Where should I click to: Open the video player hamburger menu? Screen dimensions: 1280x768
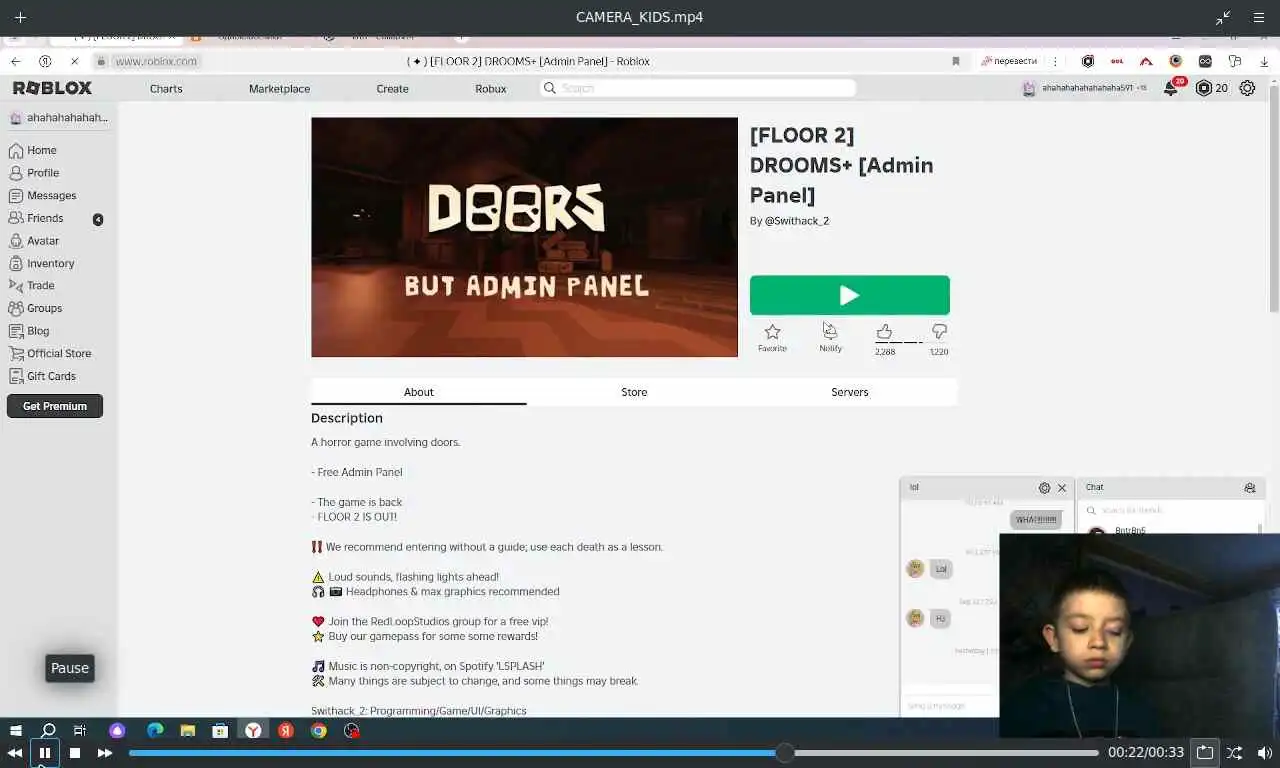(1259, 17)
